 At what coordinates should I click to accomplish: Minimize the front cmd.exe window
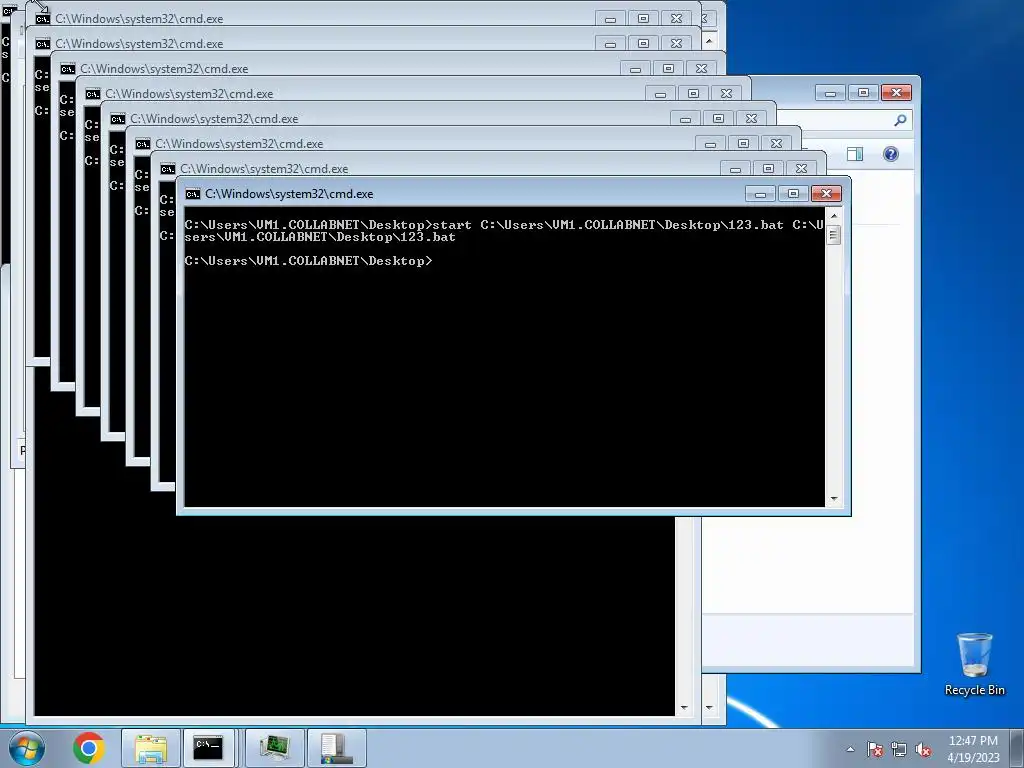coord(760,194)
